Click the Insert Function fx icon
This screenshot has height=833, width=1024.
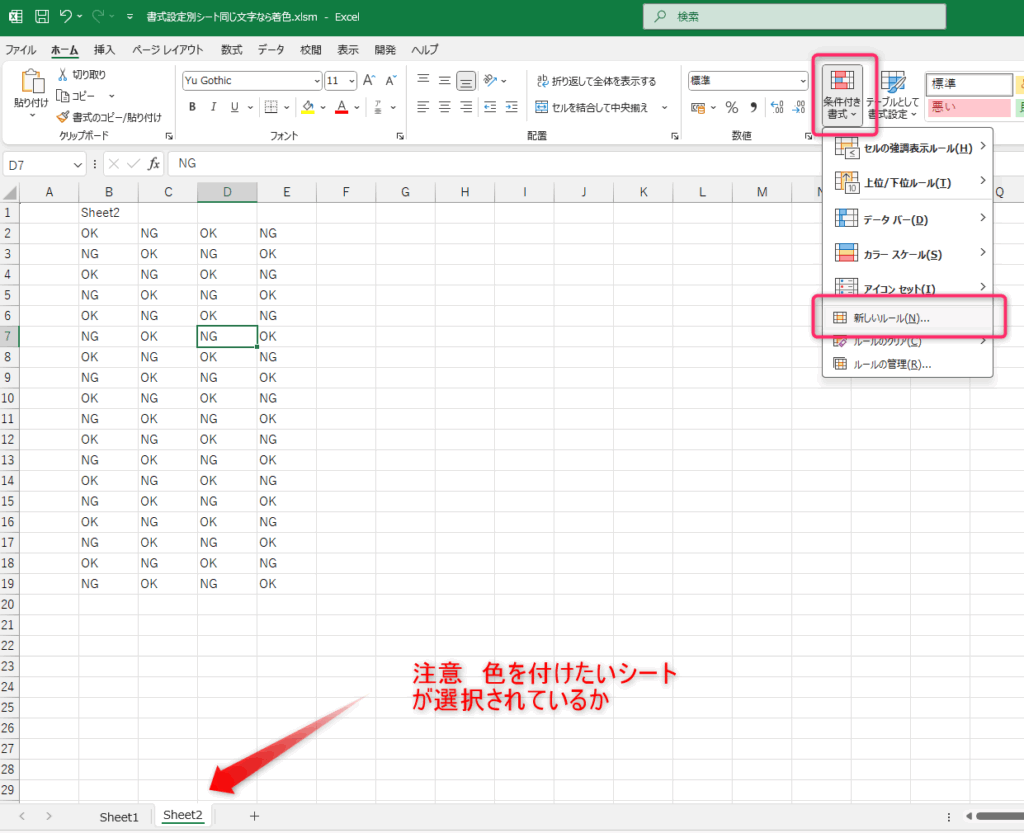[154, 164]
